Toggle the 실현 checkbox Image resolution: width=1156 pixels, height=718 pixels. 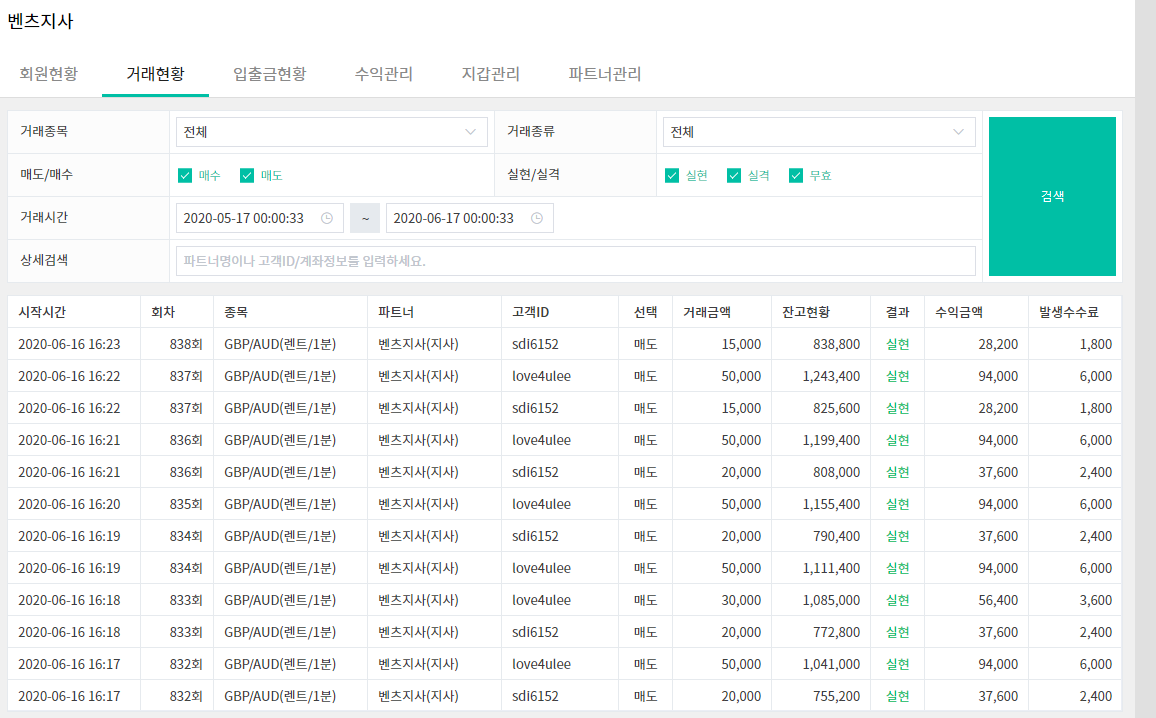[672, 175]
